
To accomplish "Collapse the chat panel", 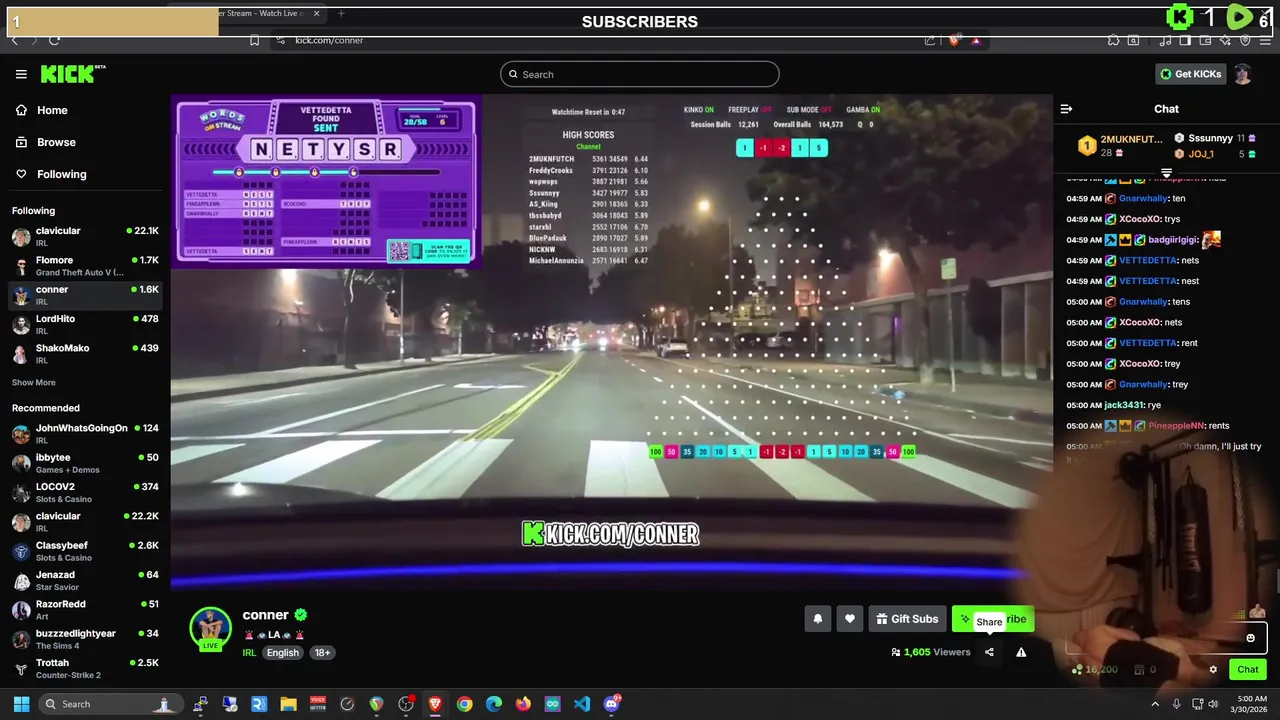I will [1066, 109].
